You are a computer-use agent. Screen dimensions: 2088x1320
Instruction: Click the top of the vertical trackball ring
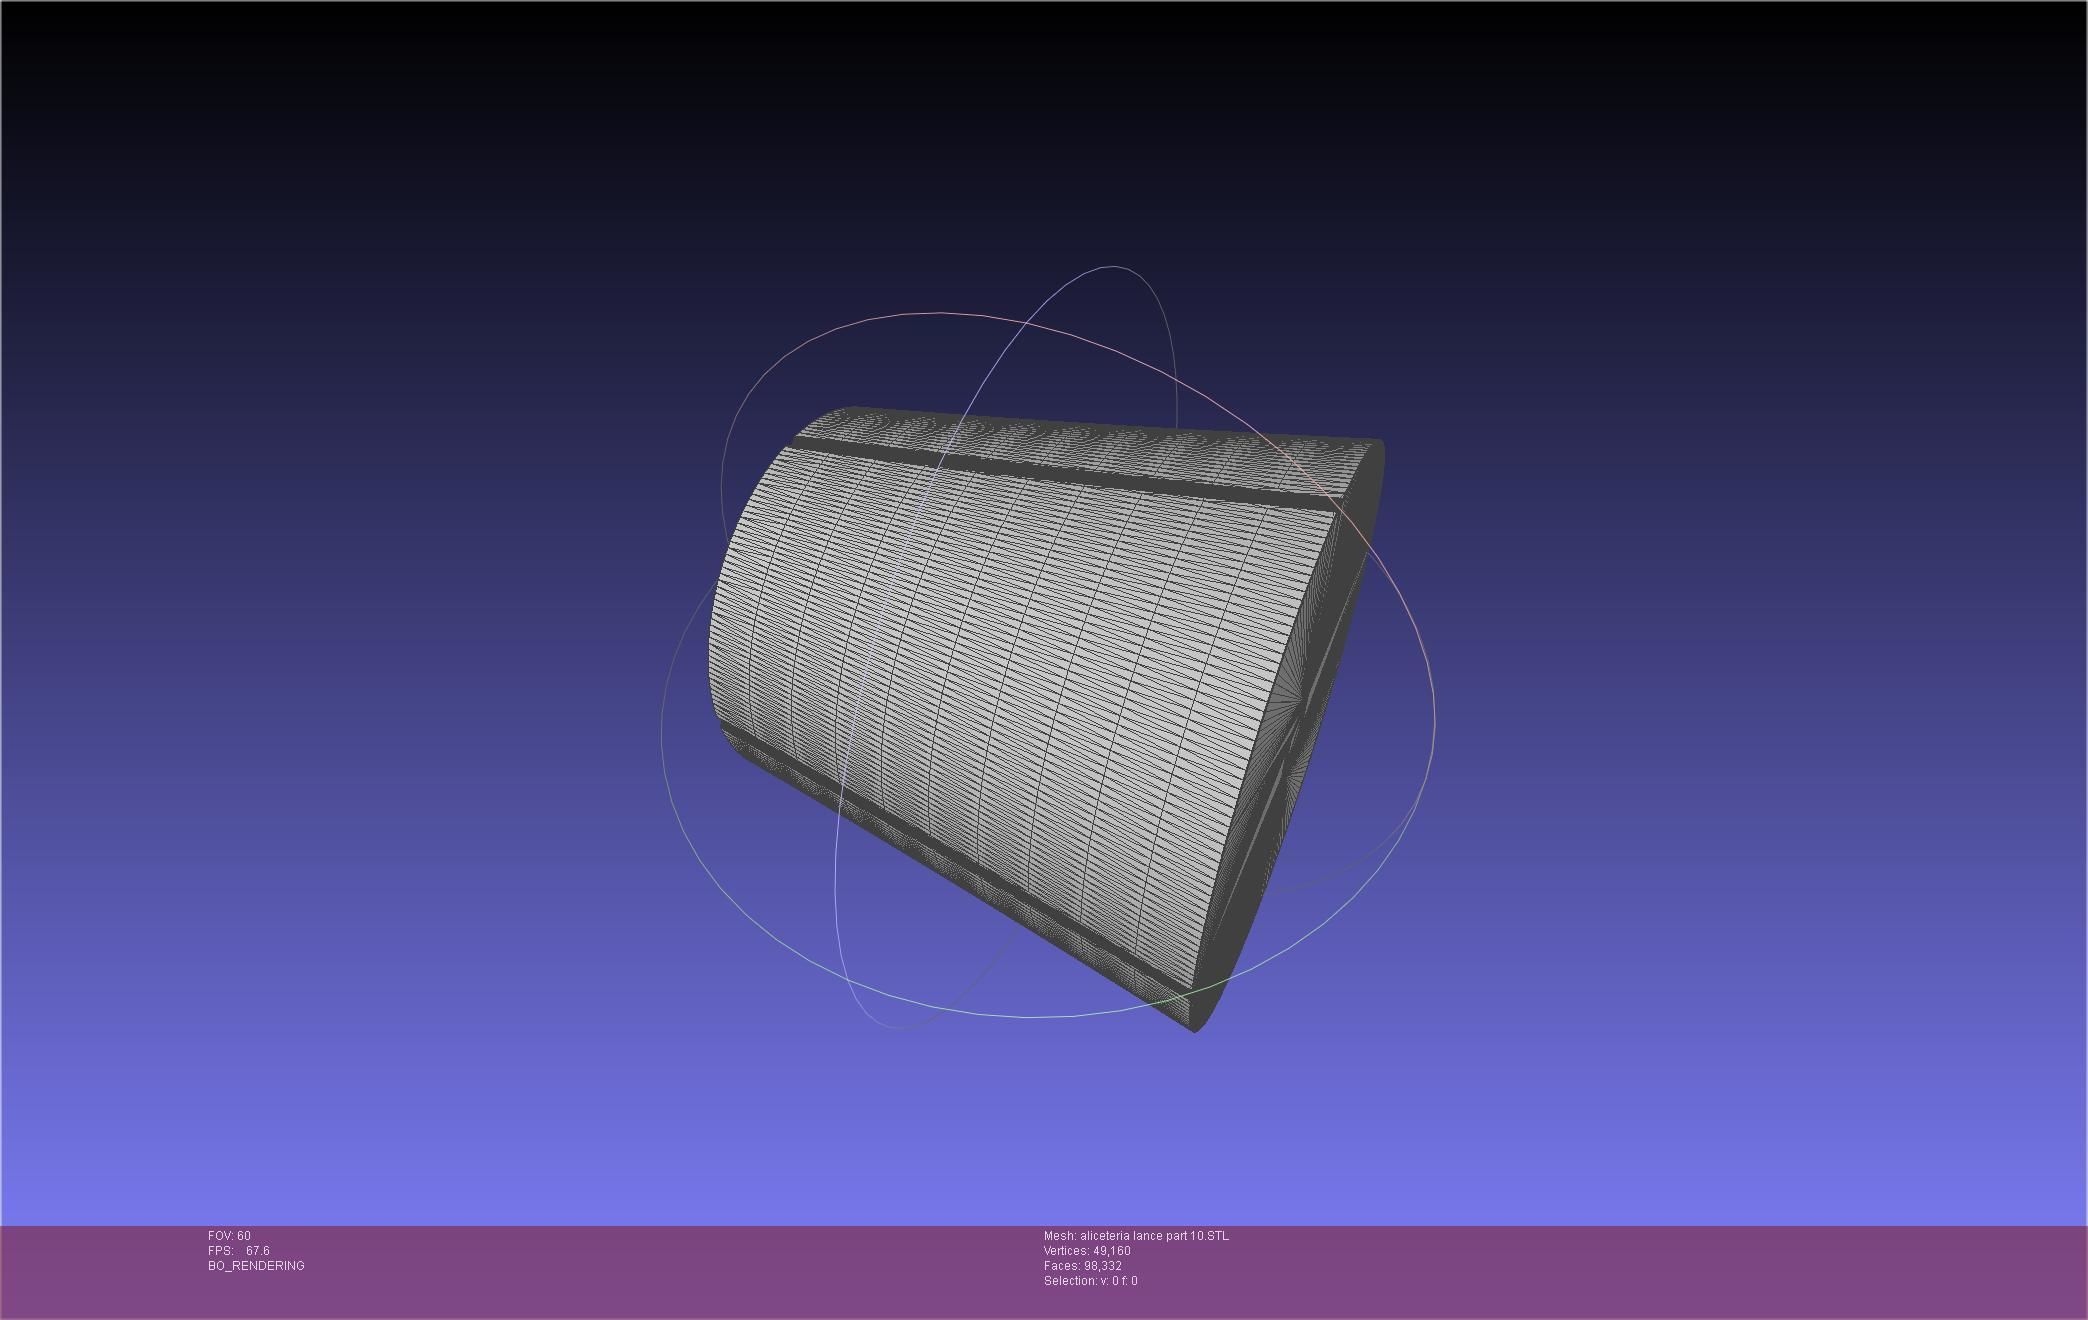1113,267
